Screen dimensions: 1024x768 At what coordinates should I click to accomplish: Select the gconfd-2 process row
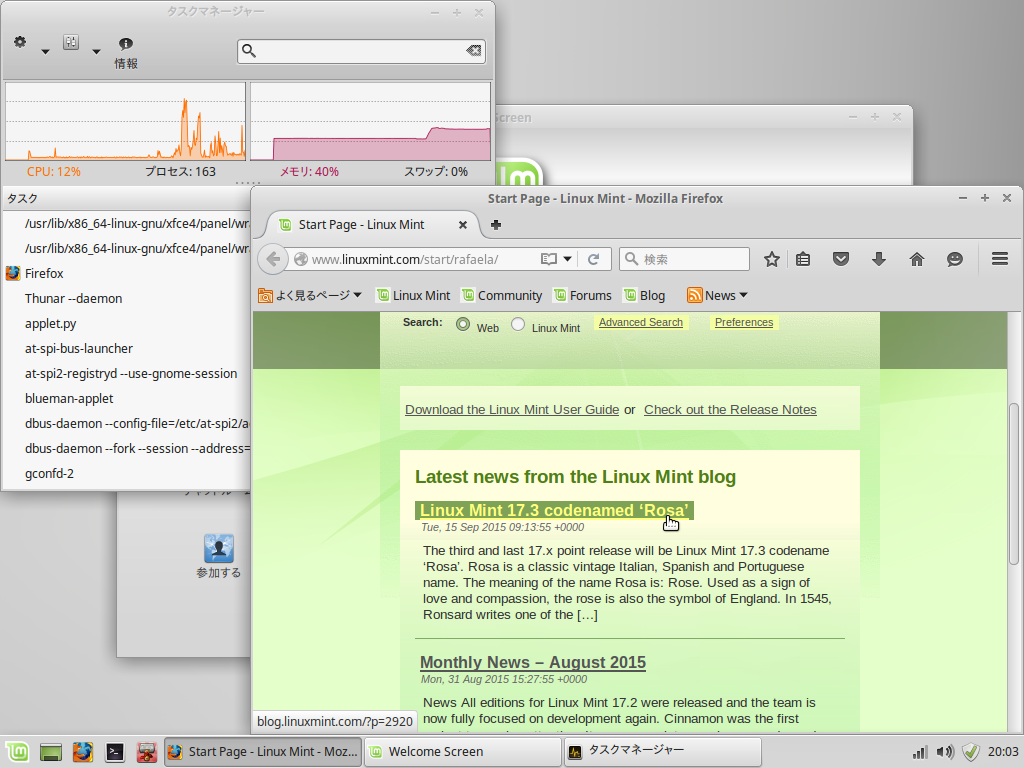(x=127, y=473)
